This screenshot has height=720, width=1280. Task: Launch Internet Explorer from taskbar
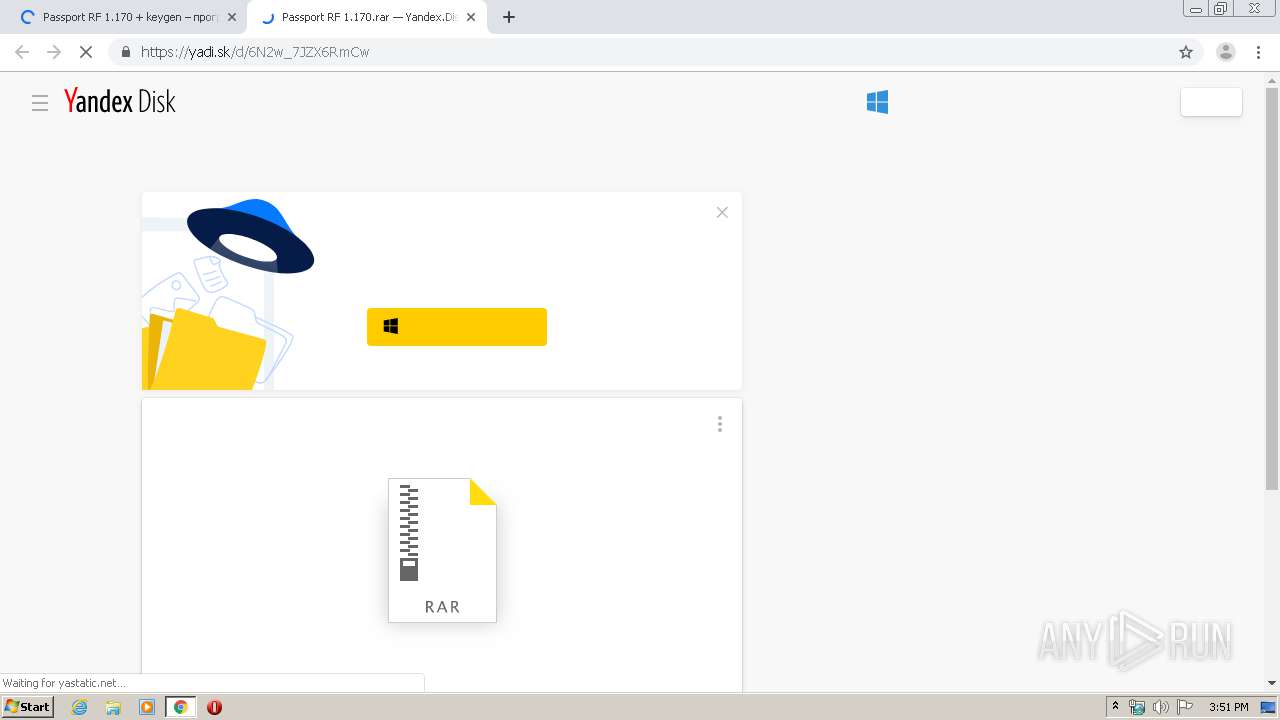pos(80,707)
